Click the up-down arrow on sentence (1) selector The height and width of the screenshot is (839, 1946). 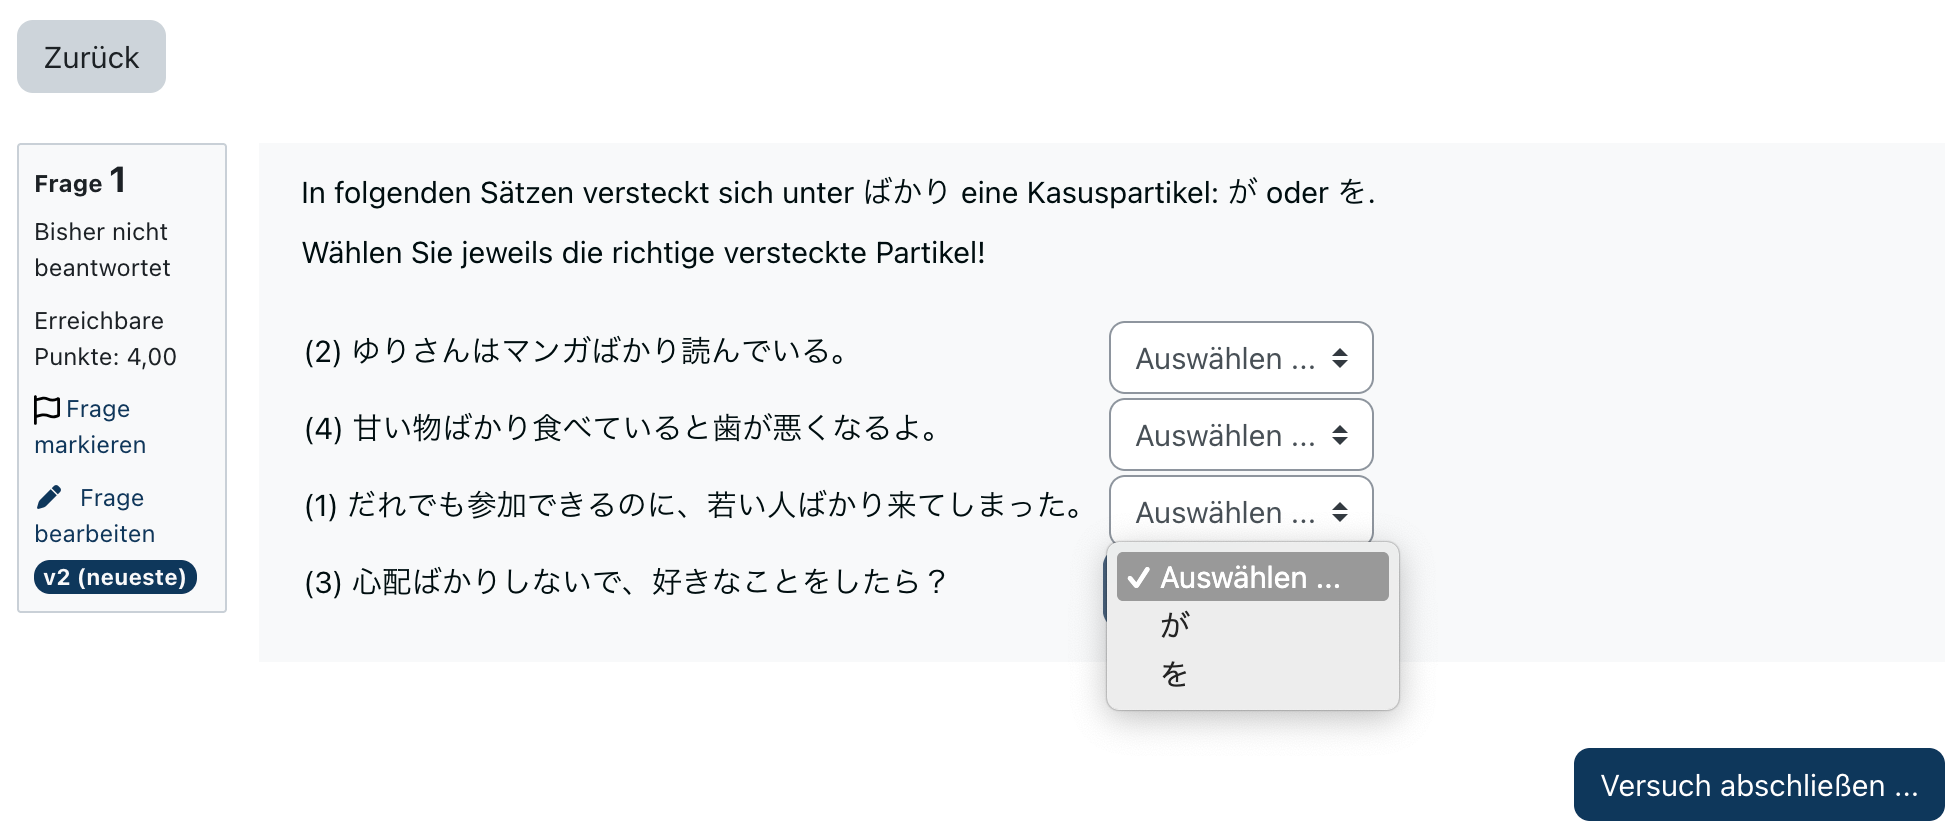pos(1340,512)
